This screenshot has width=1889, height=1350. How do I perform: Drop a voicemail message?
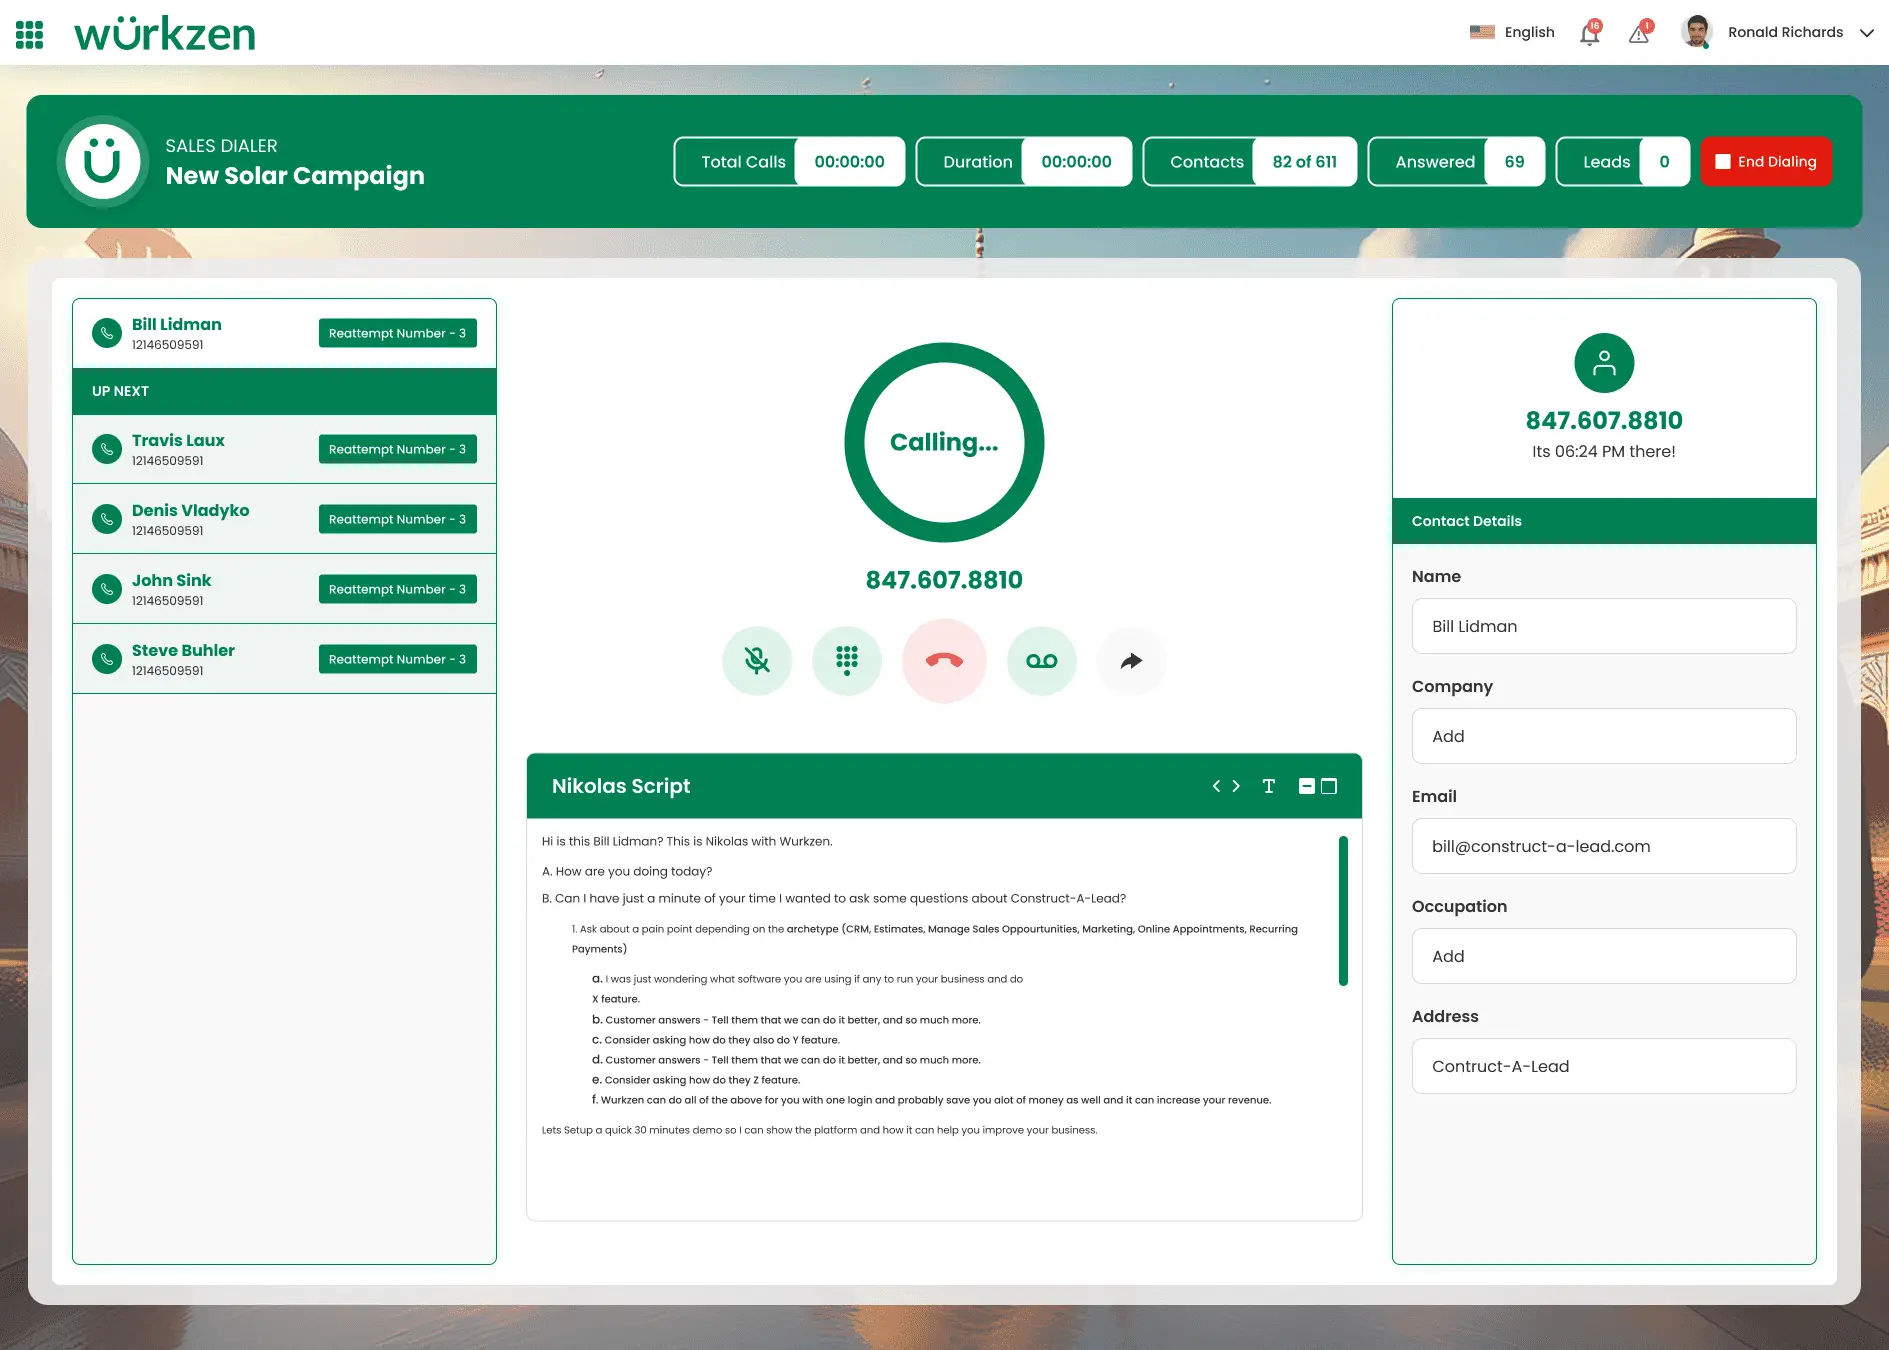1041,661
